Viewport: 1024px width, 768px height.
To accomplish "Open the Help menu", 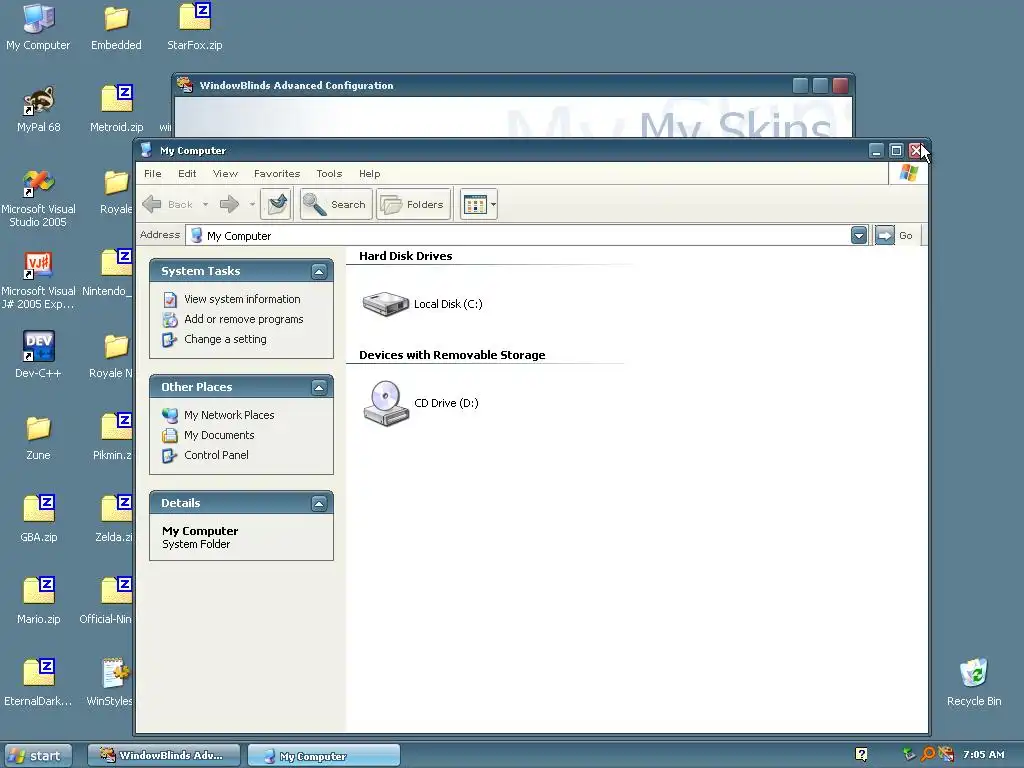I will (370, 174).
